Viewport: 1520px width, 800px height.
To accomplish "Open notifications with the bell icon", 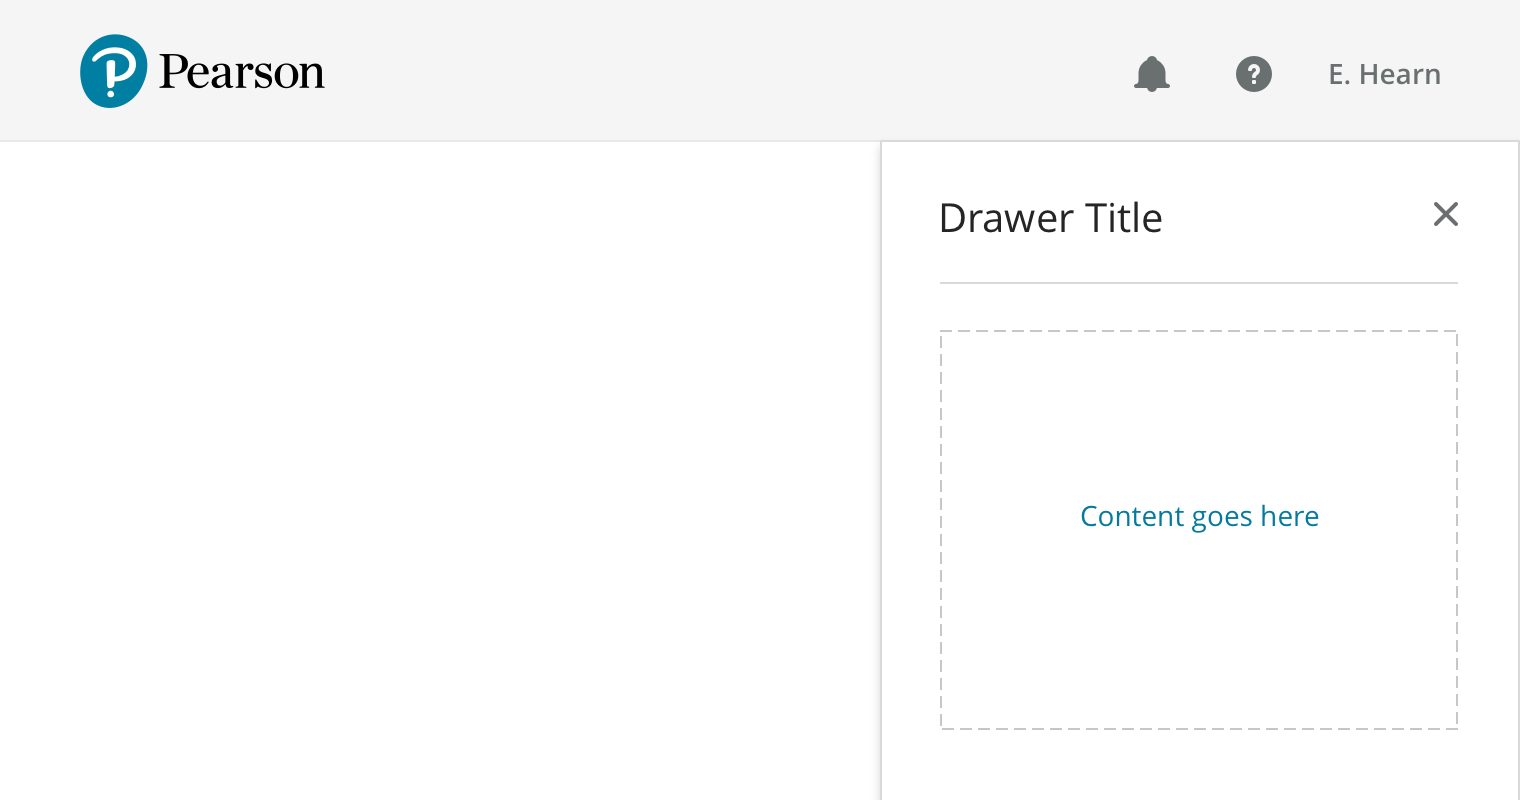I will click(1152, 74).
